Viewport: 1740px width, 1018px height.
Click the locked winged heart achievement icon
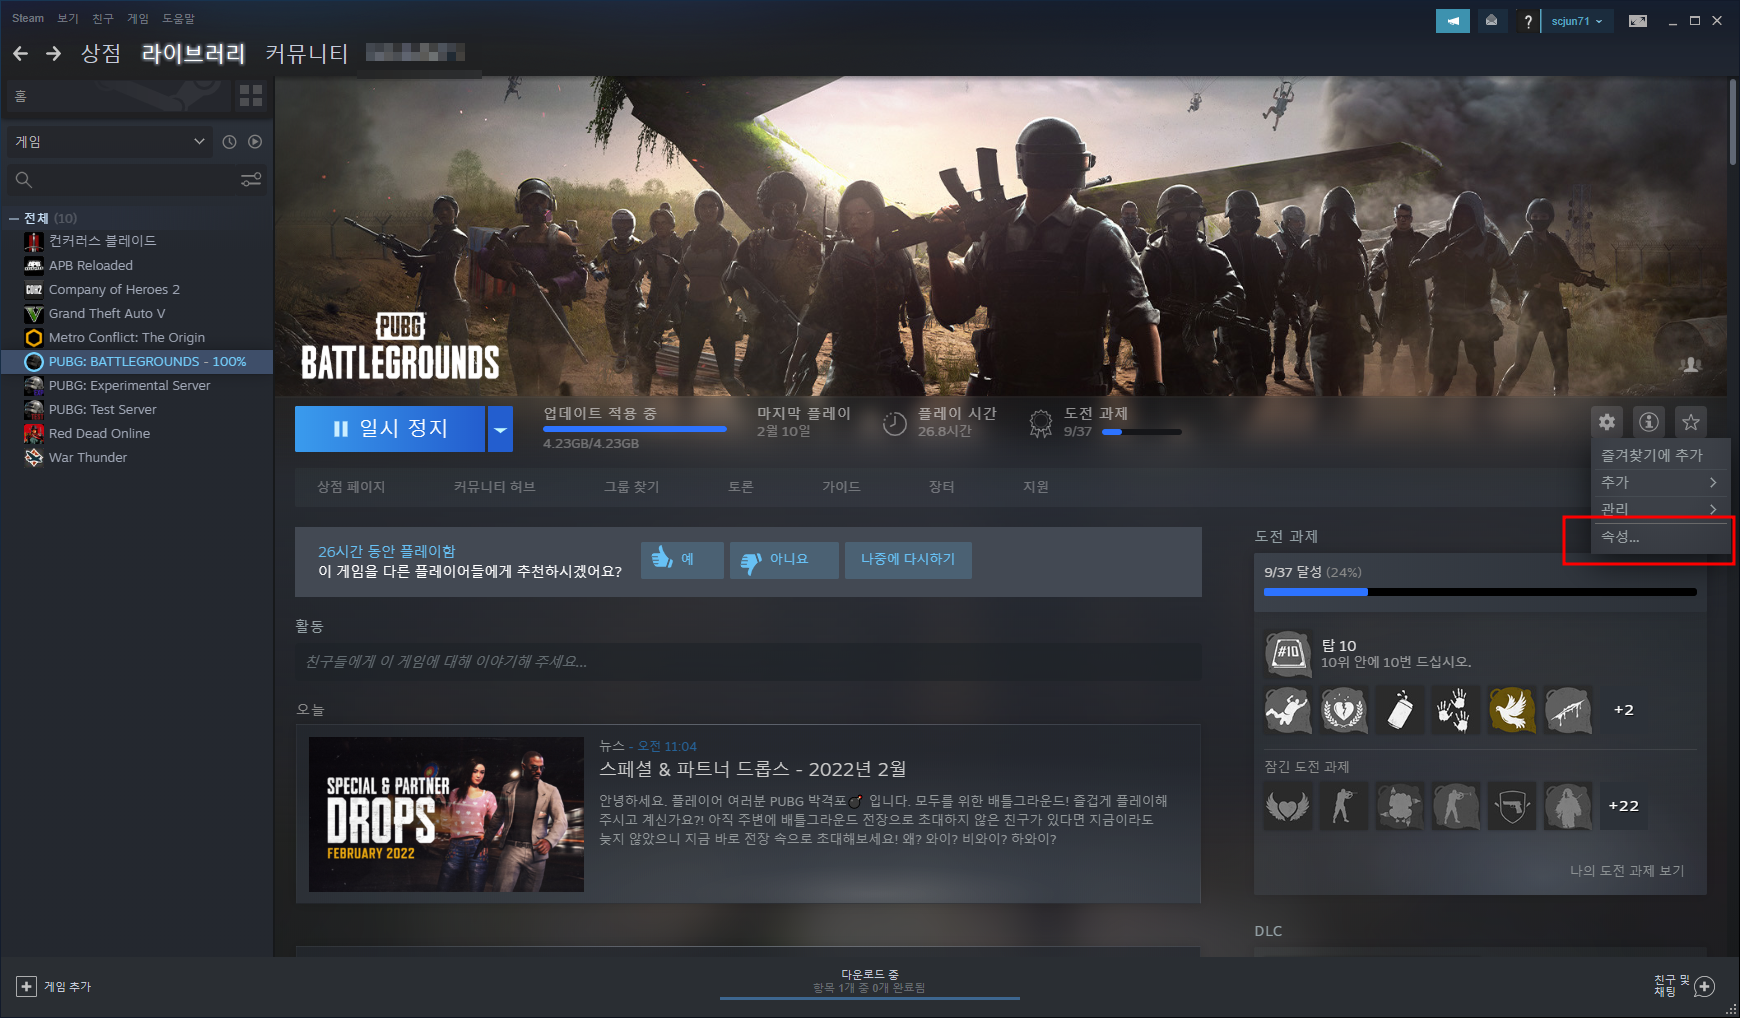(x=1288, y=806)
